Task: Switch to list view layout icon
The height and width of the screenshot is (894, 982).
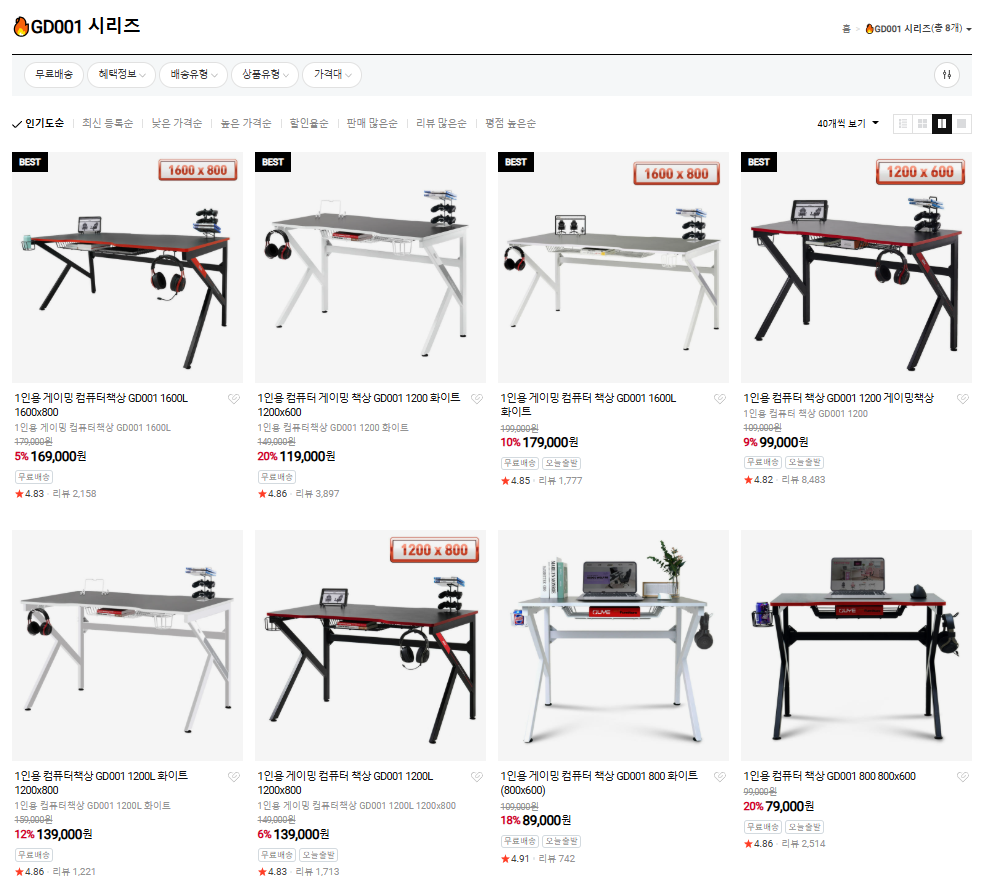Action: tap(902, 123)
